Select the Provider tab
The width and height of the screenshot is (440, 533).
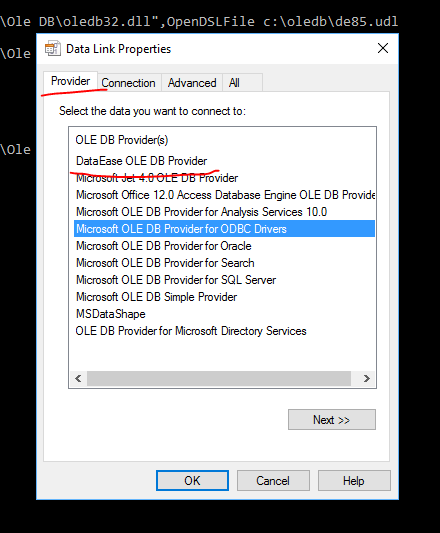(x=70, y=81)
